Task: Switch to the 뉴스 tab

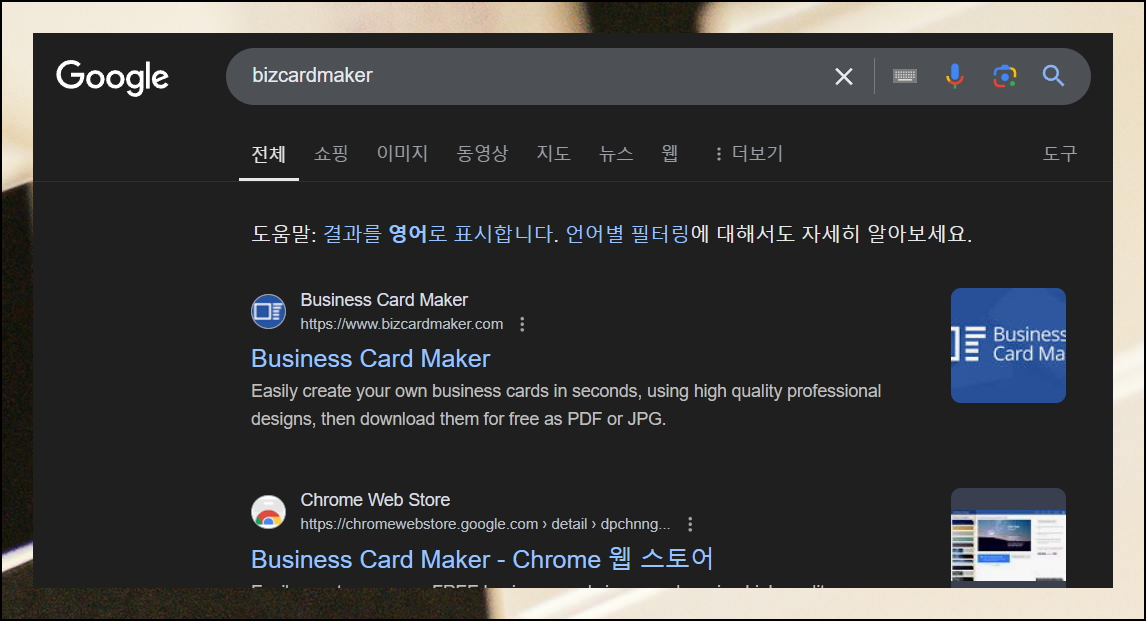Action: (616, 153)
